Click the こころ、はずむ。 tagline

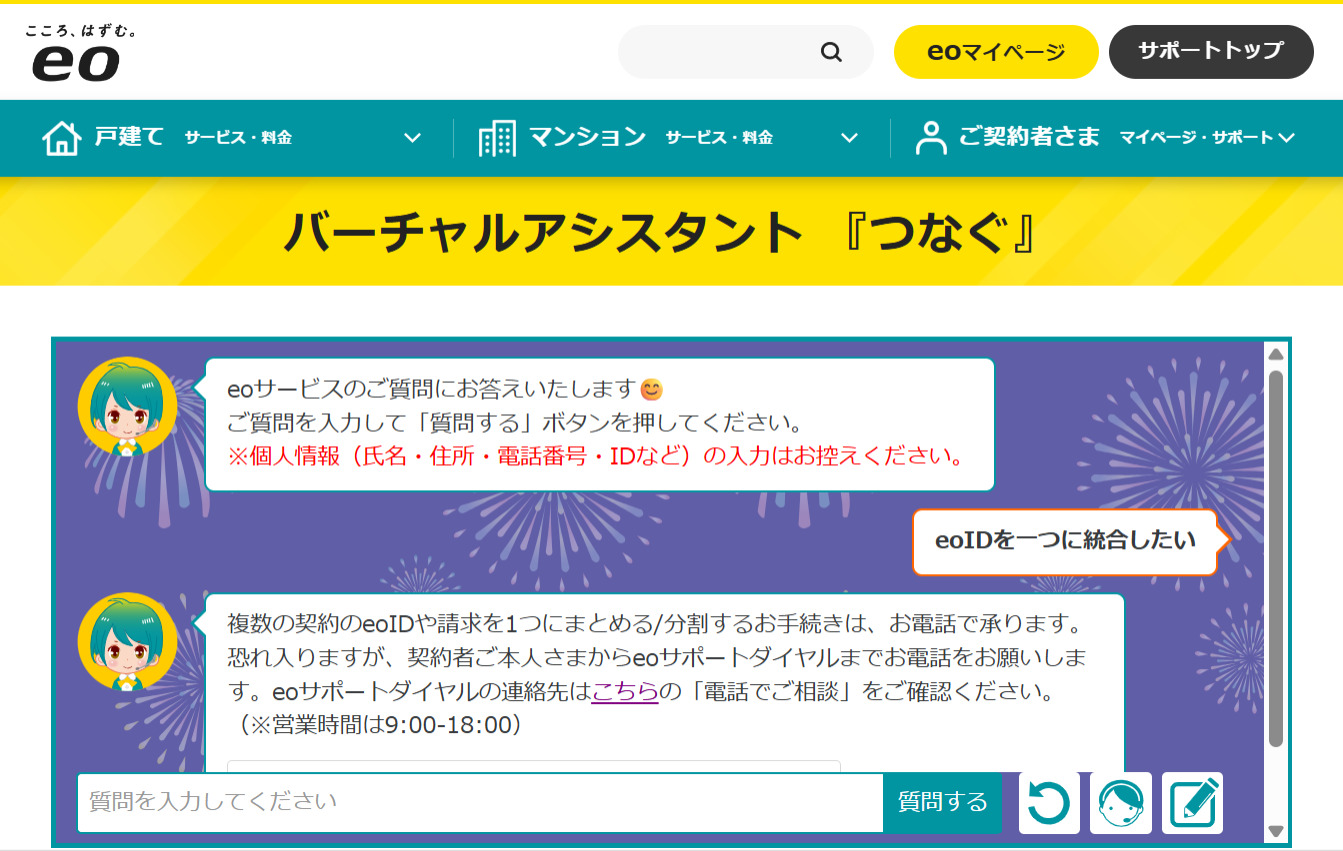pyautogui.click(x=81, y=31)
